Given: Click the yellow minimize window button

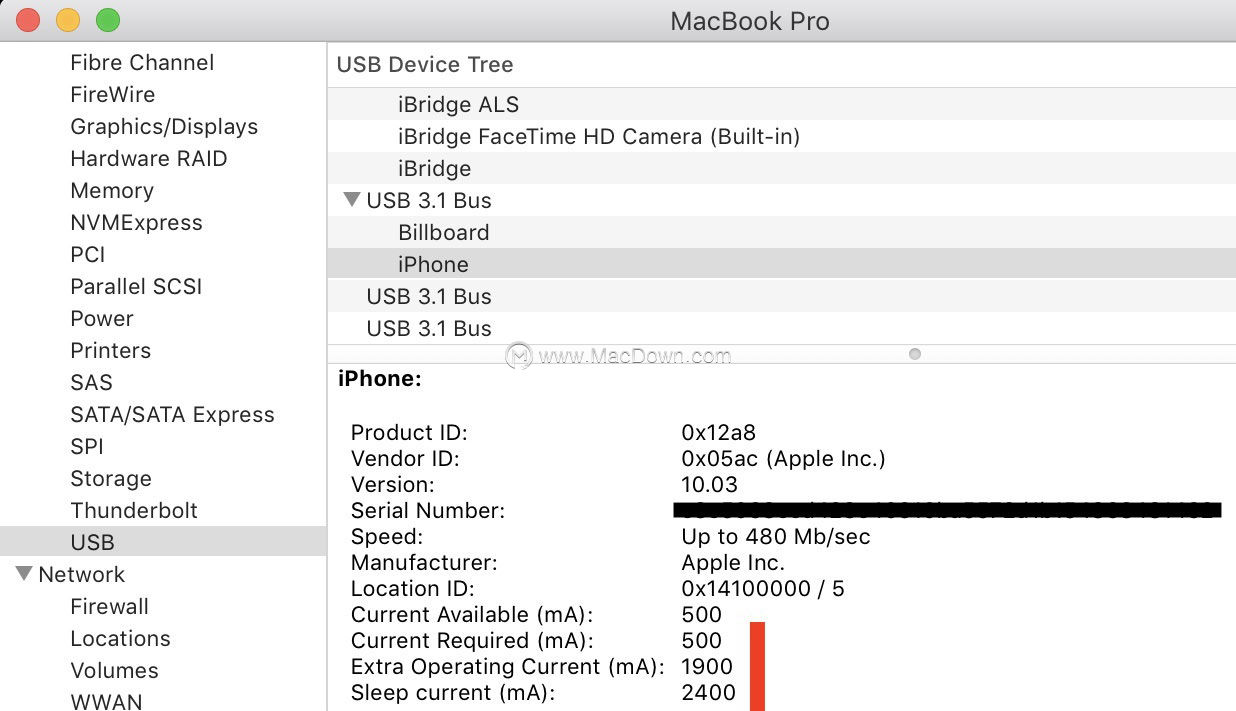Looking at the screenshot, I should (x=68, y=20).
